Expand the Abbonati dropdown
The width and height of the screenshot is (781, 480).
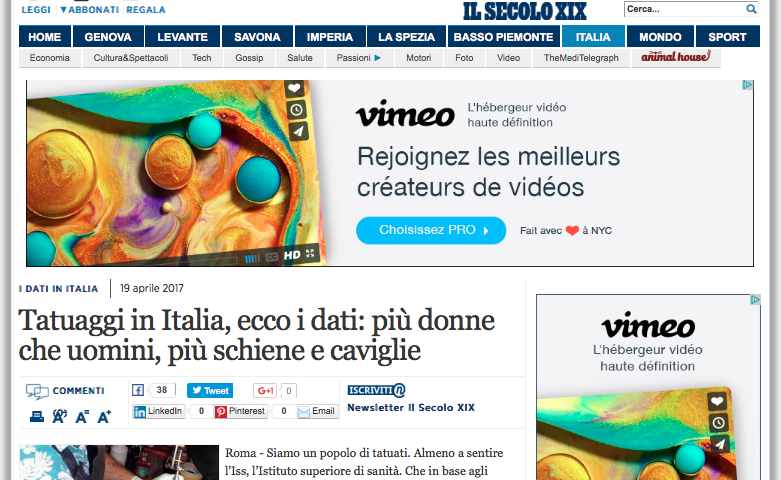[89, 9]
